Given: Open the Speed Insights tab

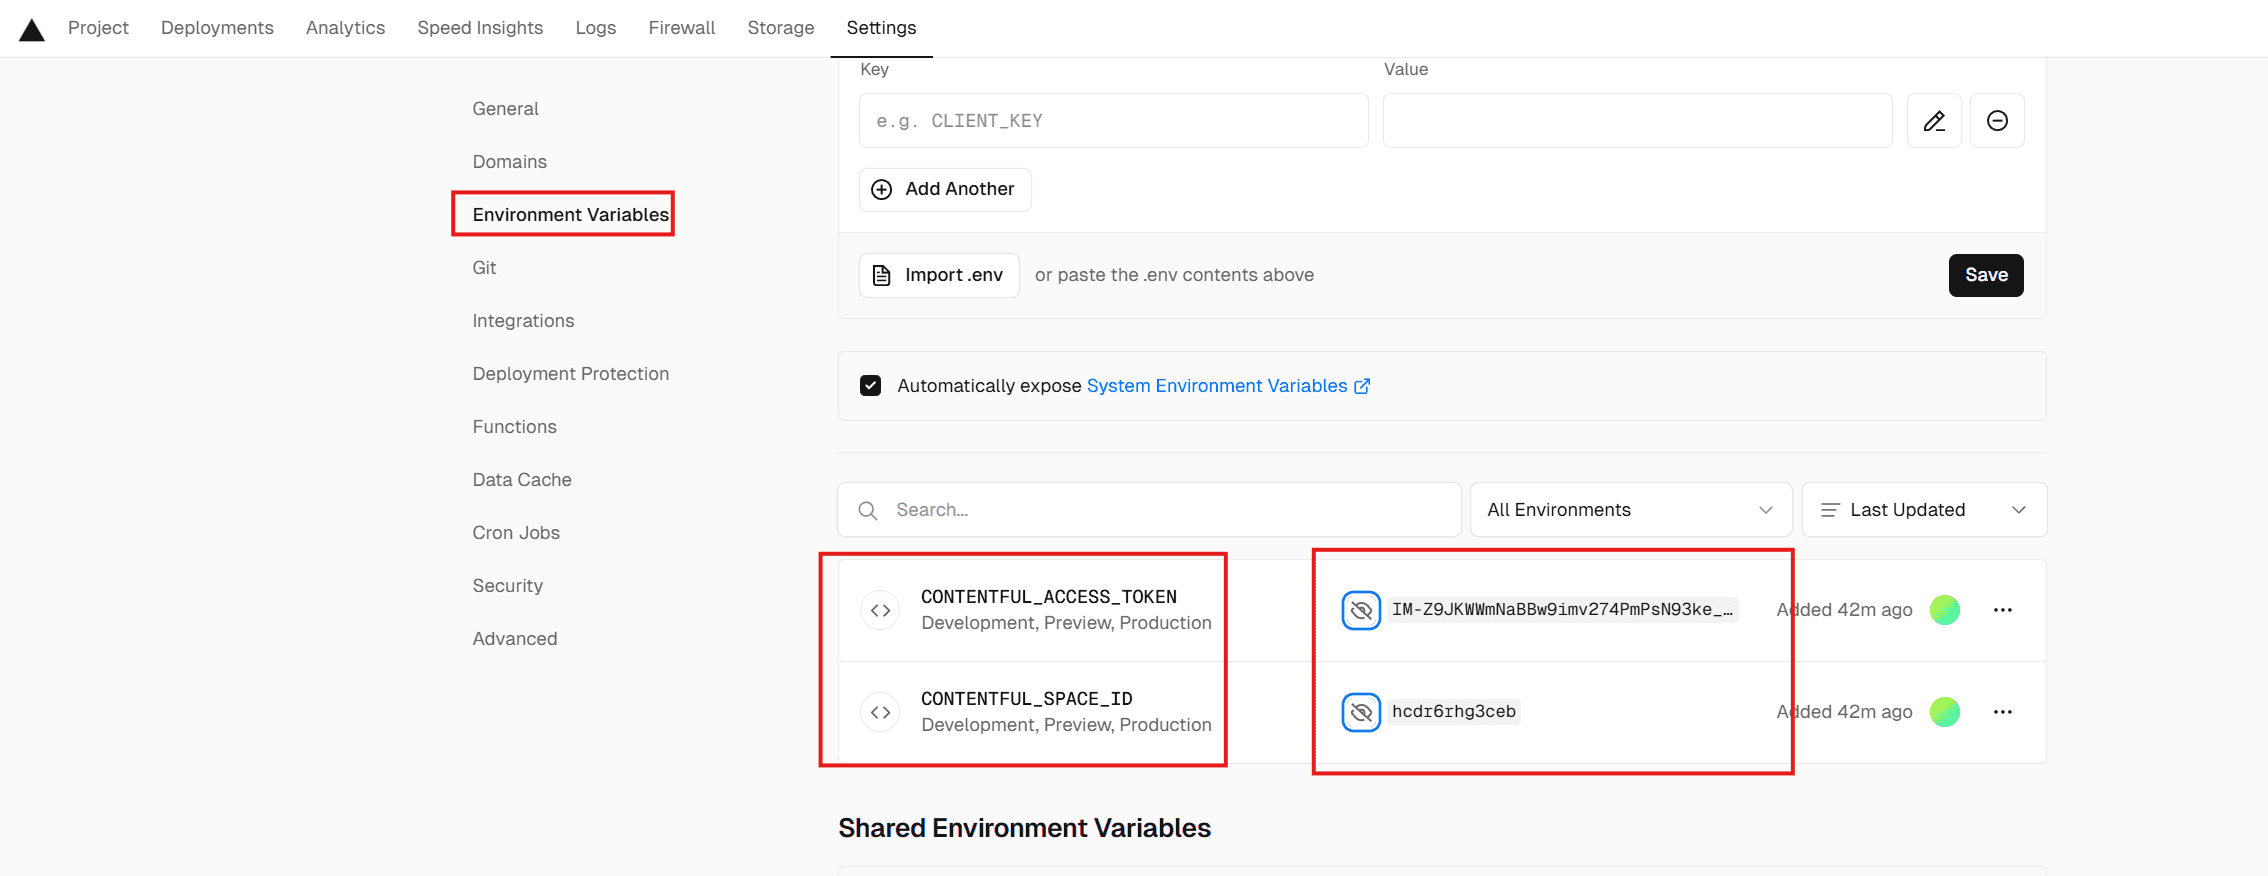Looking at the screenshot, I should coord(480,28).
